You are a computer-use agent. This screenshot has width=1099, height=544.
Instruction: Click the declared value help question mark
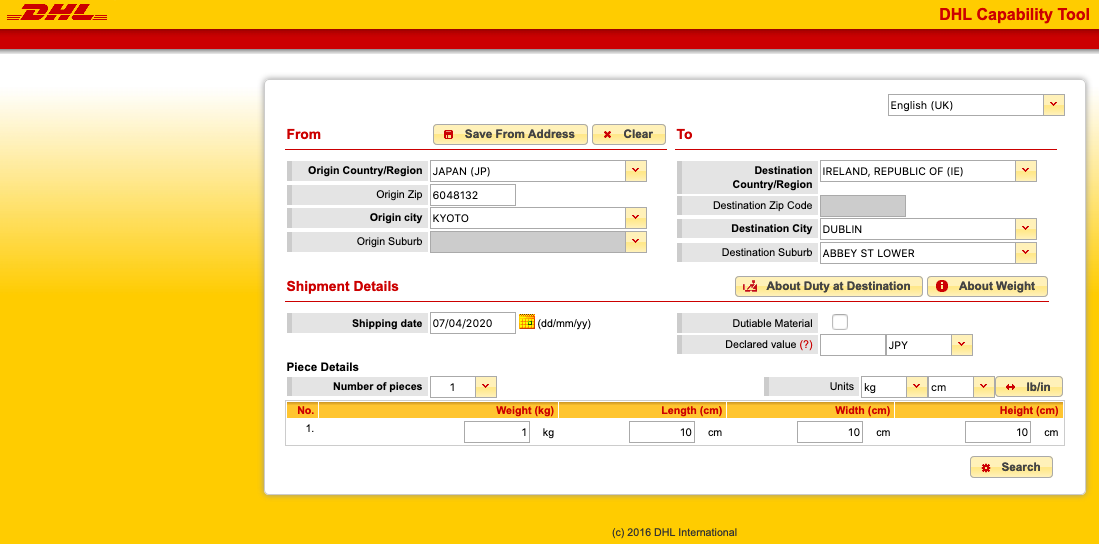[806, 345]
